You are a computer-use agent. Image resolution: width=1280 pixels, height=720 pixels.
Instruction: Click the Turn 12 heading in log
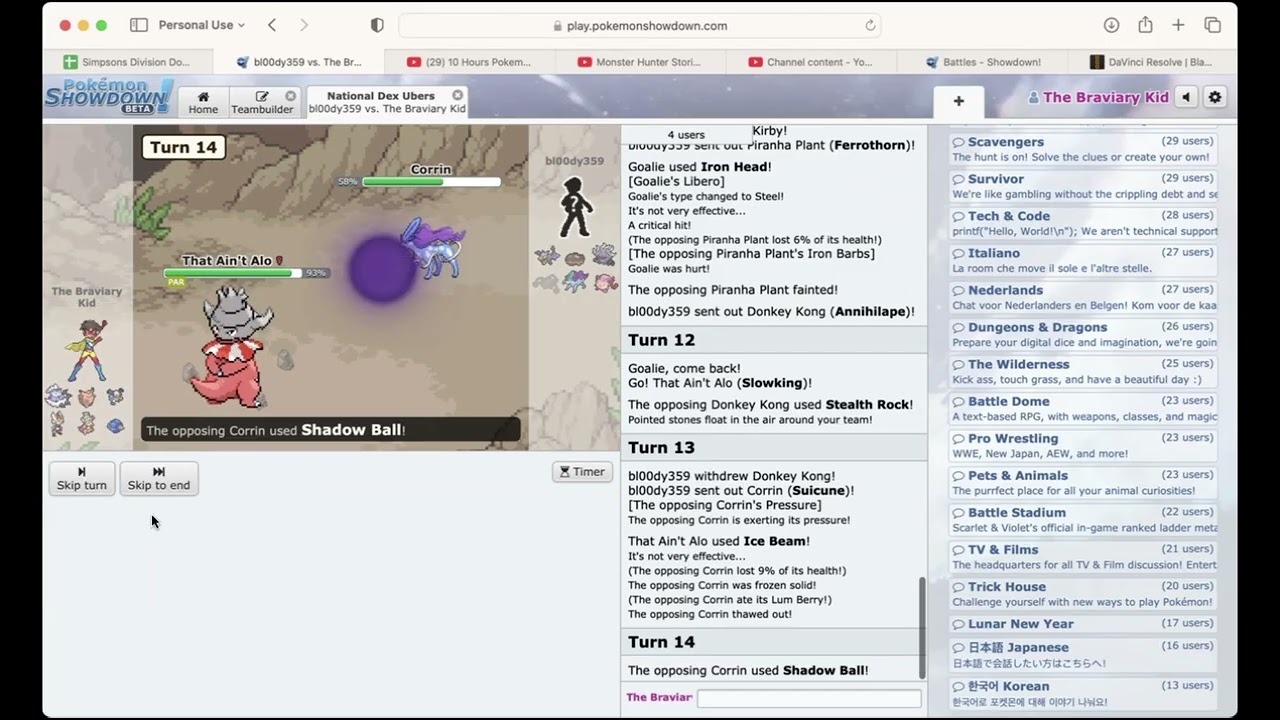[661, 340]
